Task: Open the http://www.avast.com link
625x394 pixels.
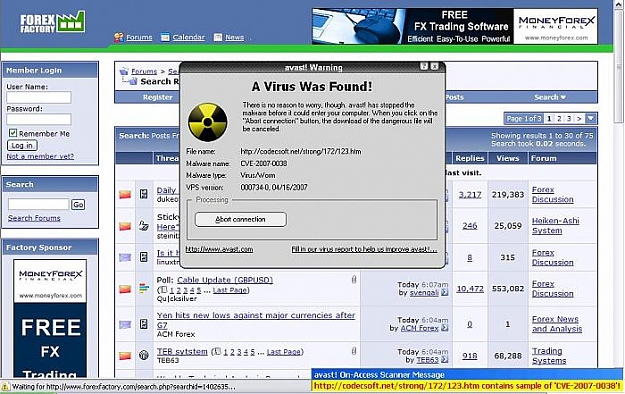Action: click(x=219, y=249)
